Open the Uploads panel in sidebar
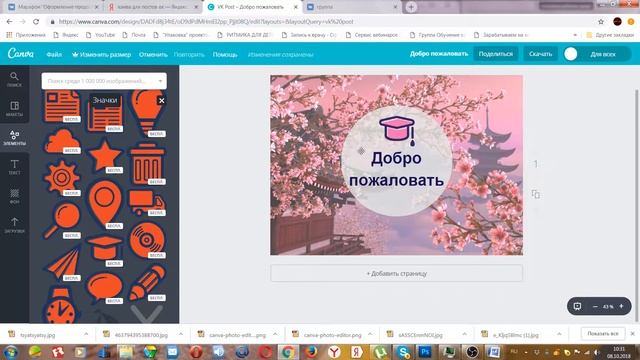The image size is (640, 360). pos(14,225)
